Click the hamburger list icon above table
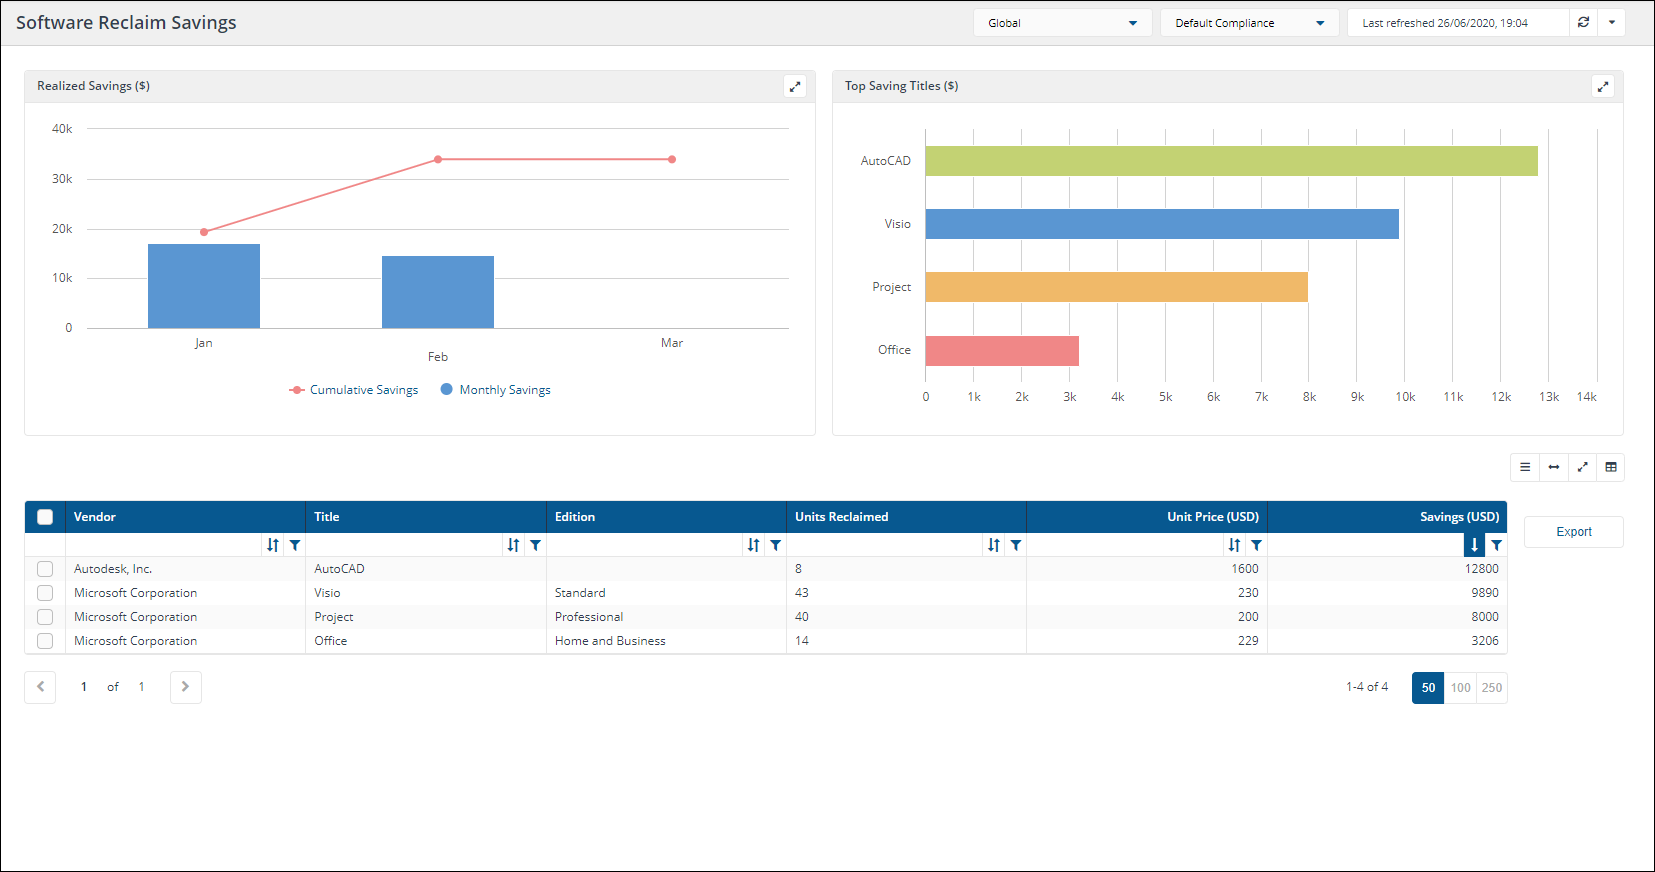This screenshot has width=1655, height=872. [1525, 467]
